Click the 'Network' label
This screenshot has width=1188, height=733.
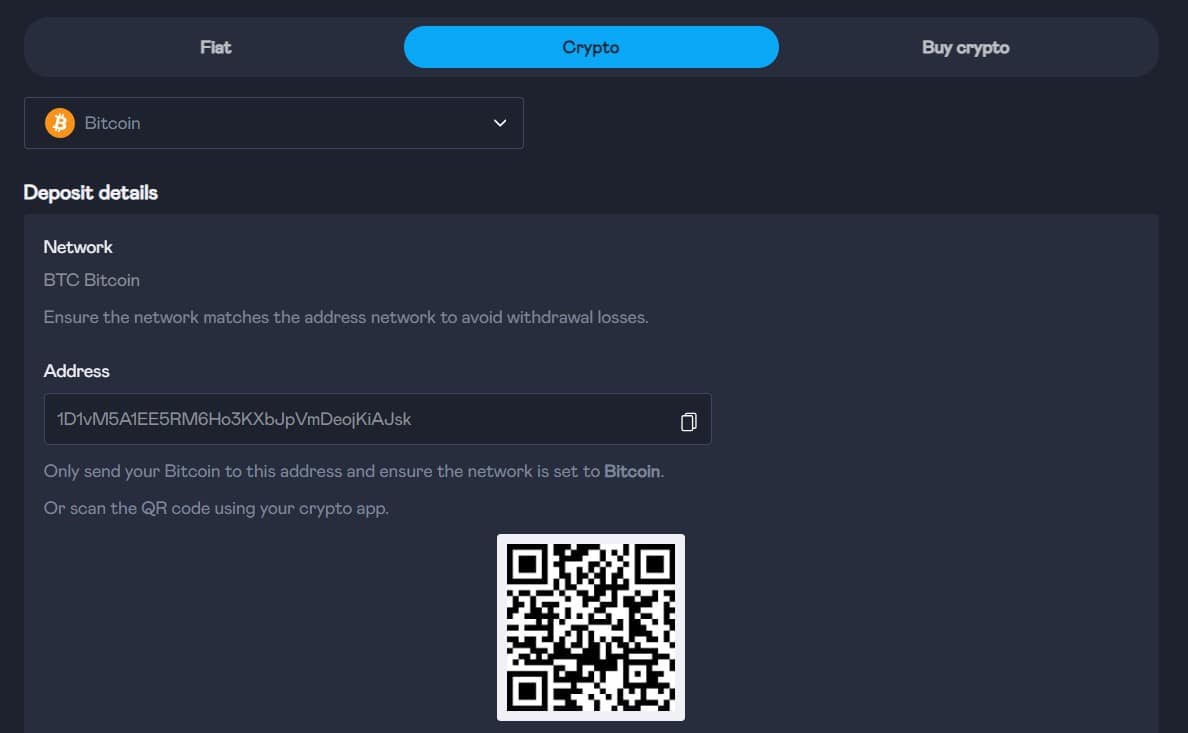[78, 247]
